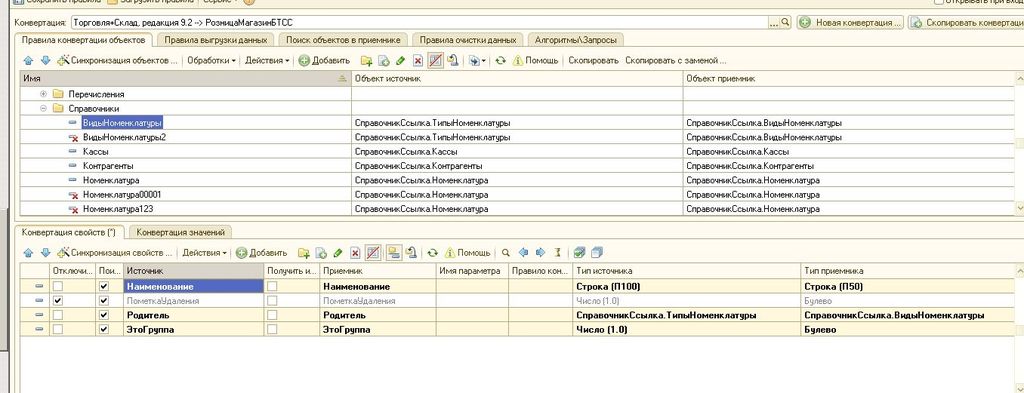
Task: Open Конвертация field selection ellipsis button
Action: point(774,22)
